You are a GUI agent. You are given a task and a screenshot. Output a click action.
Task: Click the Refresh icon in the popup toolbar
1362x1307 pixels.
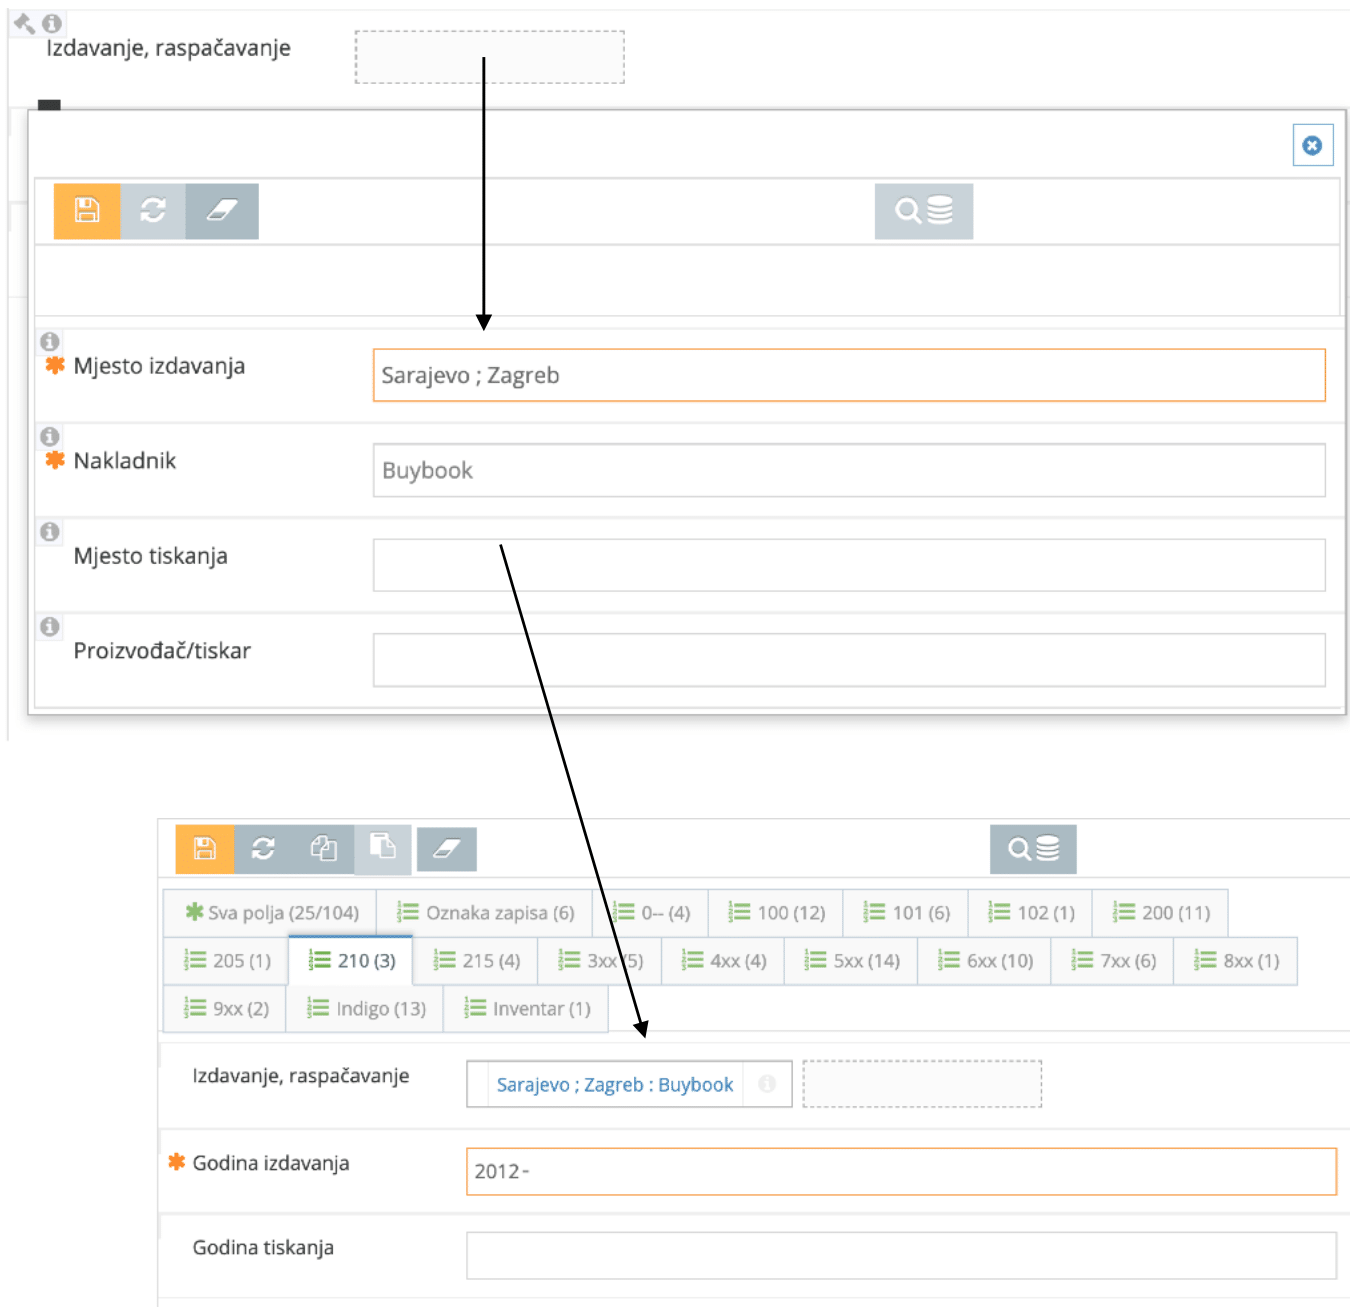pyautogui.click(x=154, y=210)
